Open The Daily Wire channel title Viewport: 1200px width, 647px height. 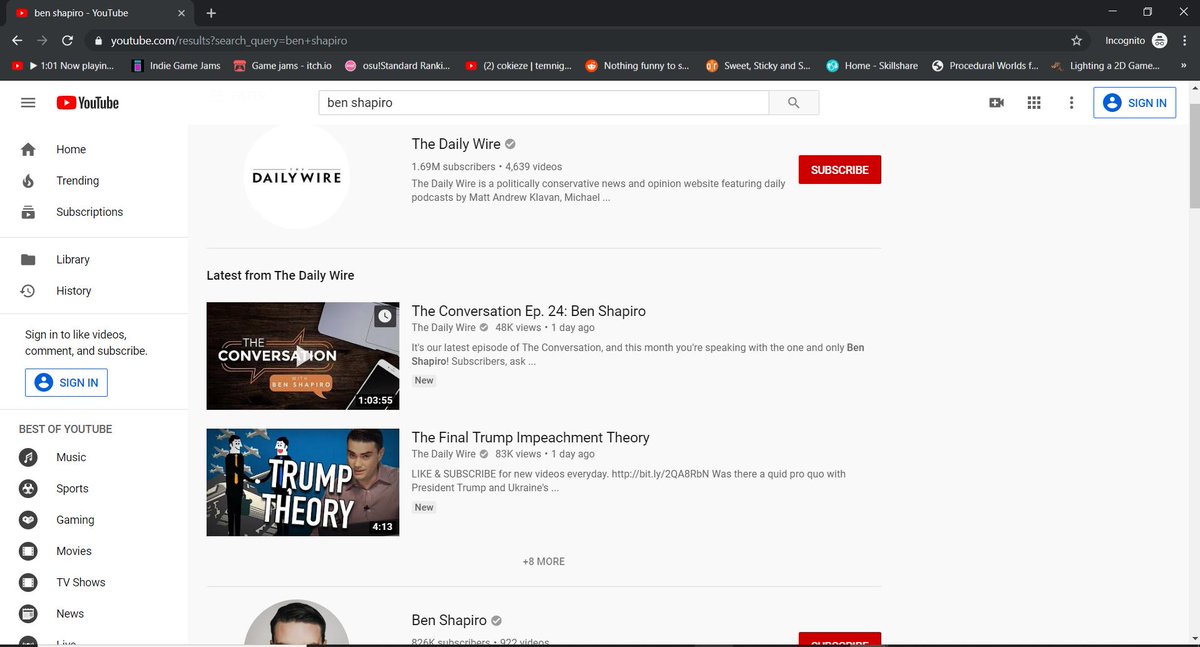point(456,144)
